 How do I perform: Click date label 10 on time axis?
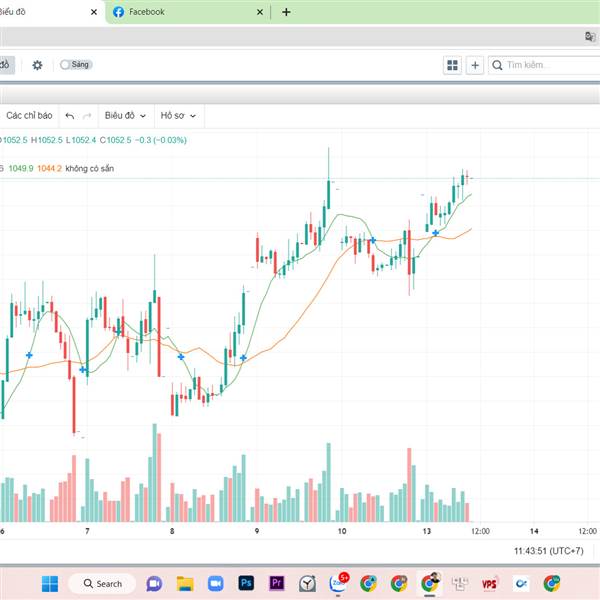click(342, 531)
